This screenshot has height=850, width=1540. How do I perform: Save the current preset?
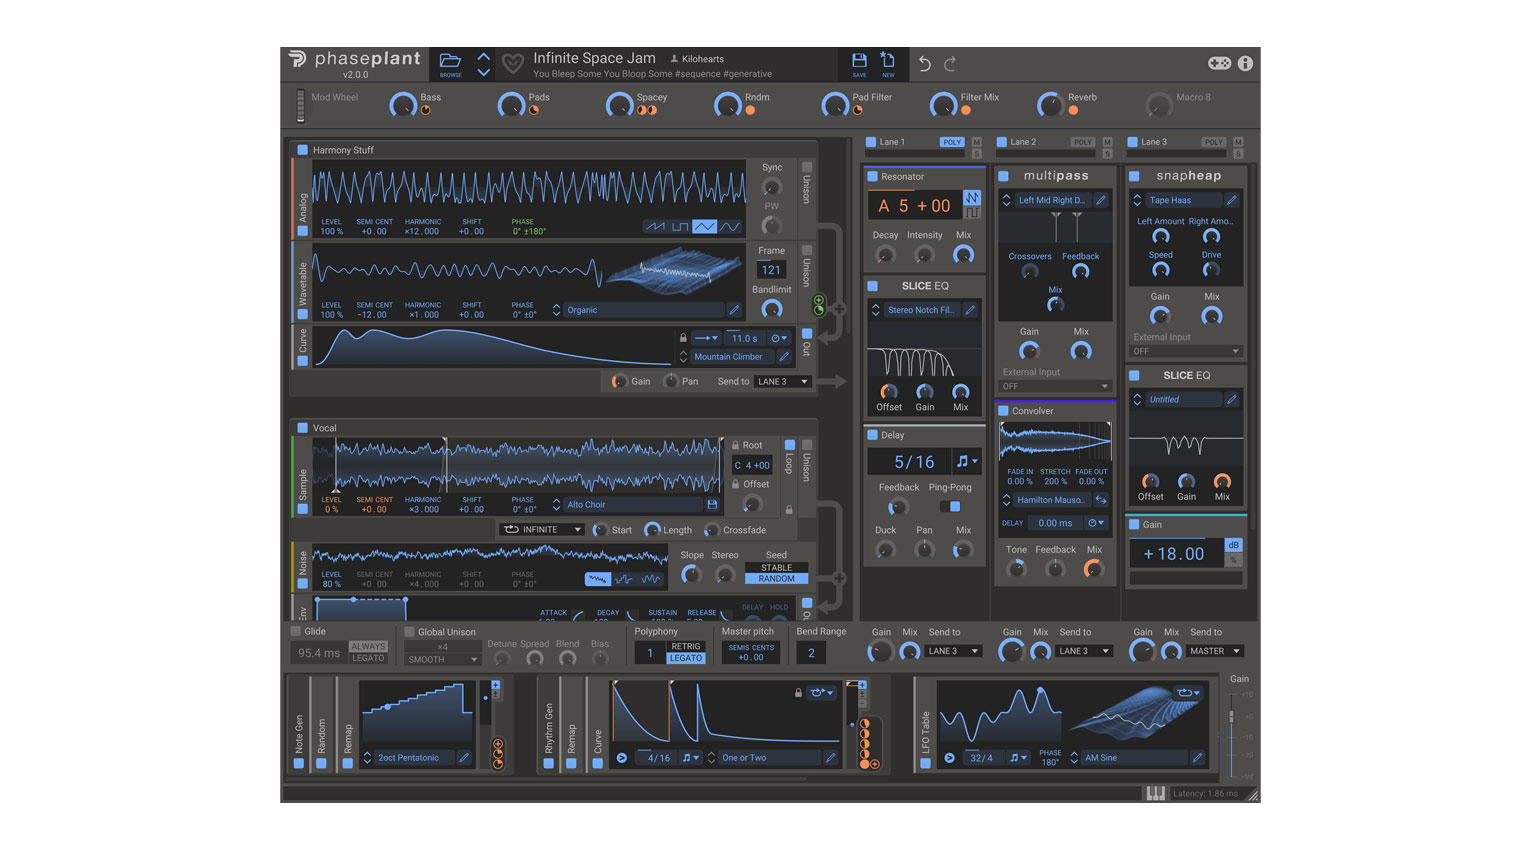pos(859,64)
